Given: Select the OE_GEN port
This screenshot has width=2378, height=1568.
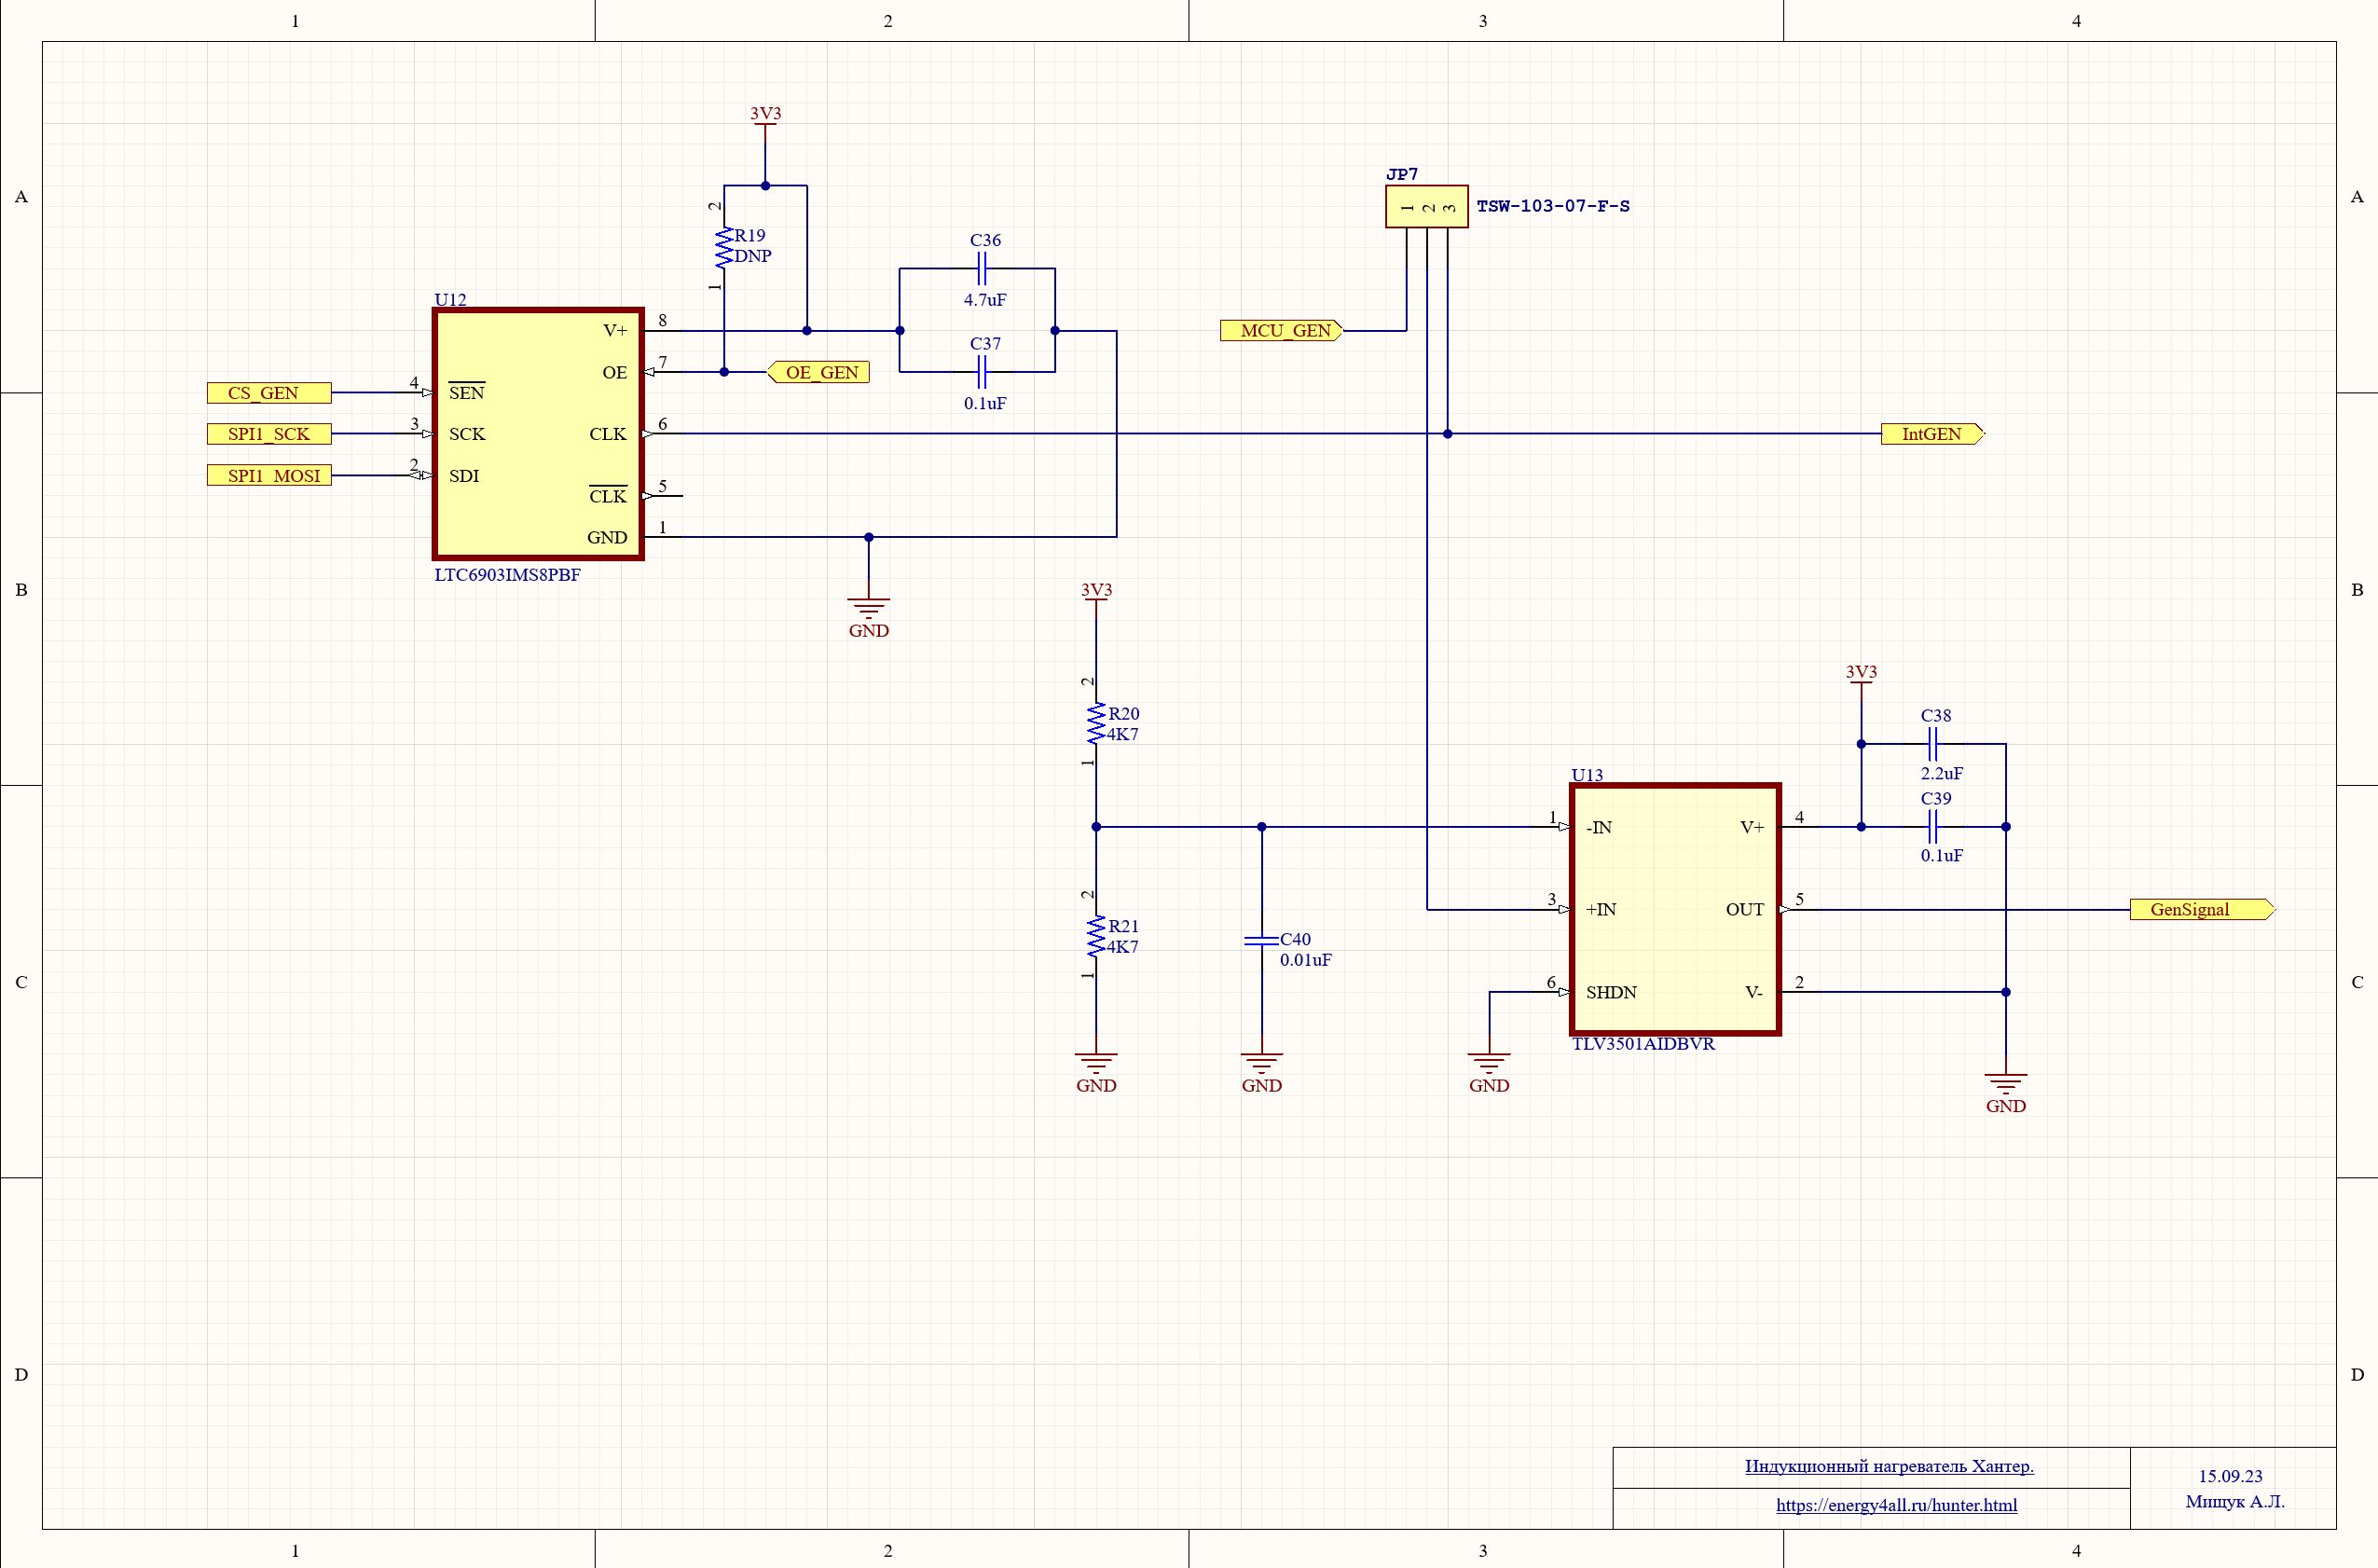Looking at the screenshot, I should (818, 372).
